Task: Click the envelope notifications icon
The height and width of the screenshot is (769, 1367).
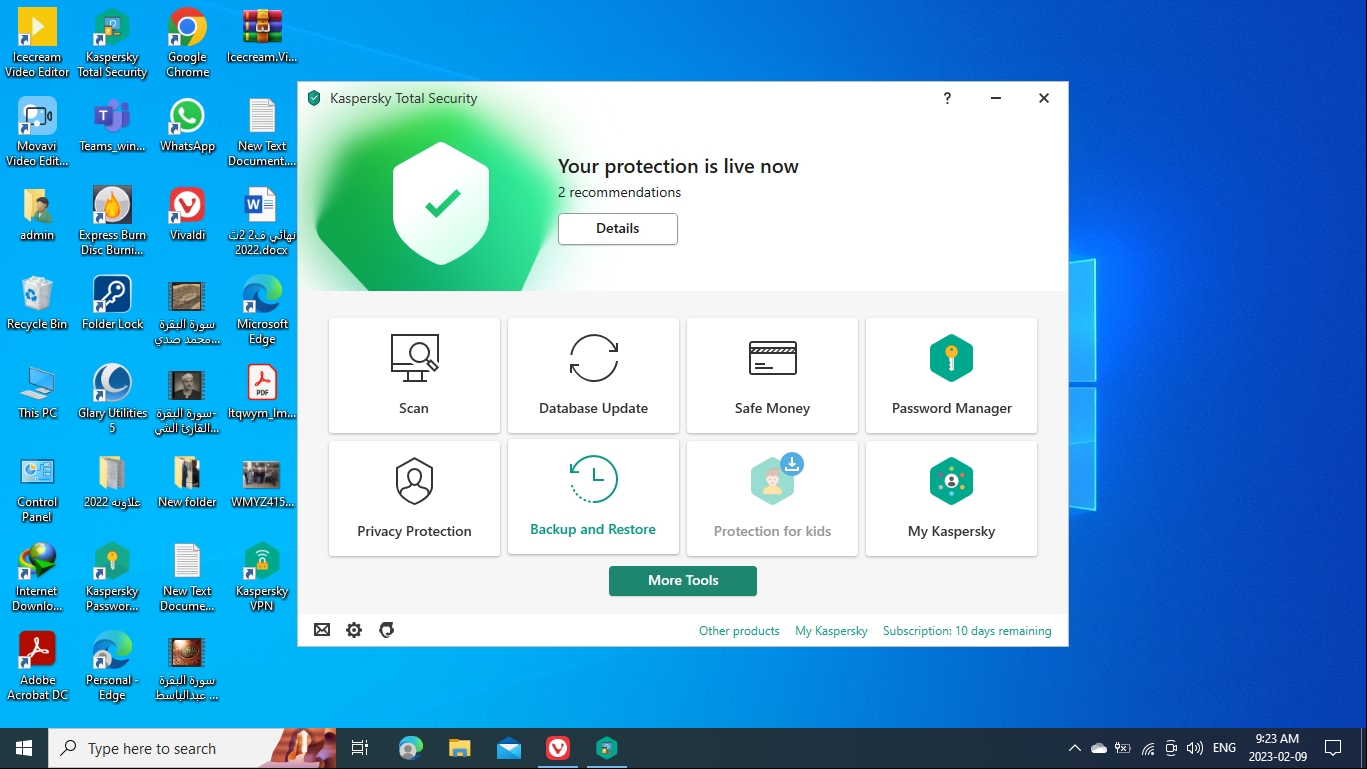Action: click(x=322, y=630)
